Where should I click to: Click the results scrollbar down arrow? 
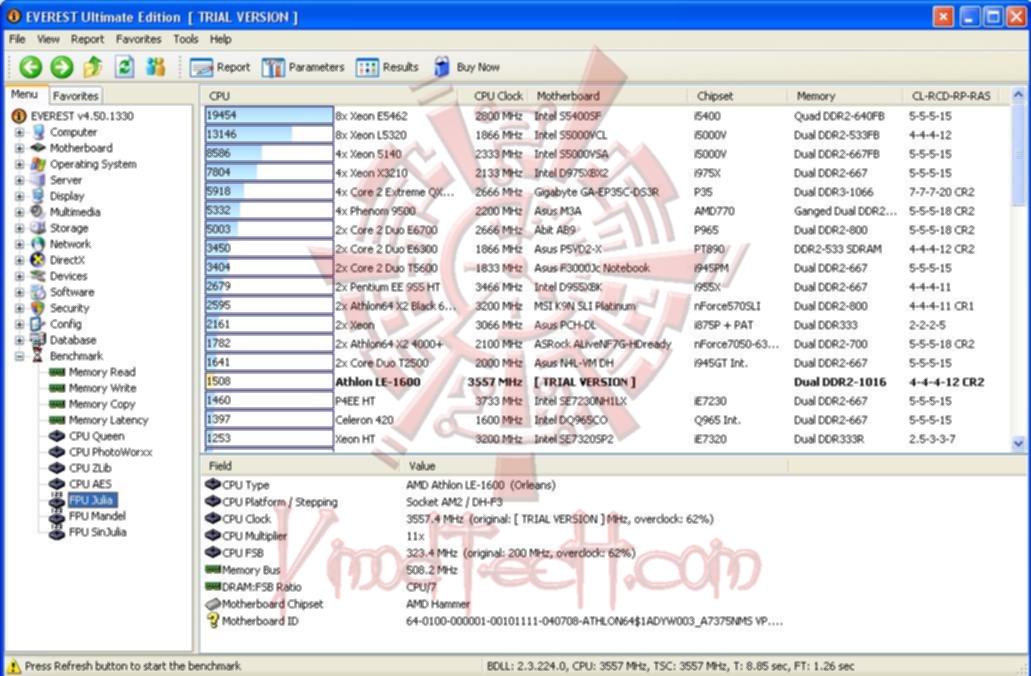point(1019,443)
